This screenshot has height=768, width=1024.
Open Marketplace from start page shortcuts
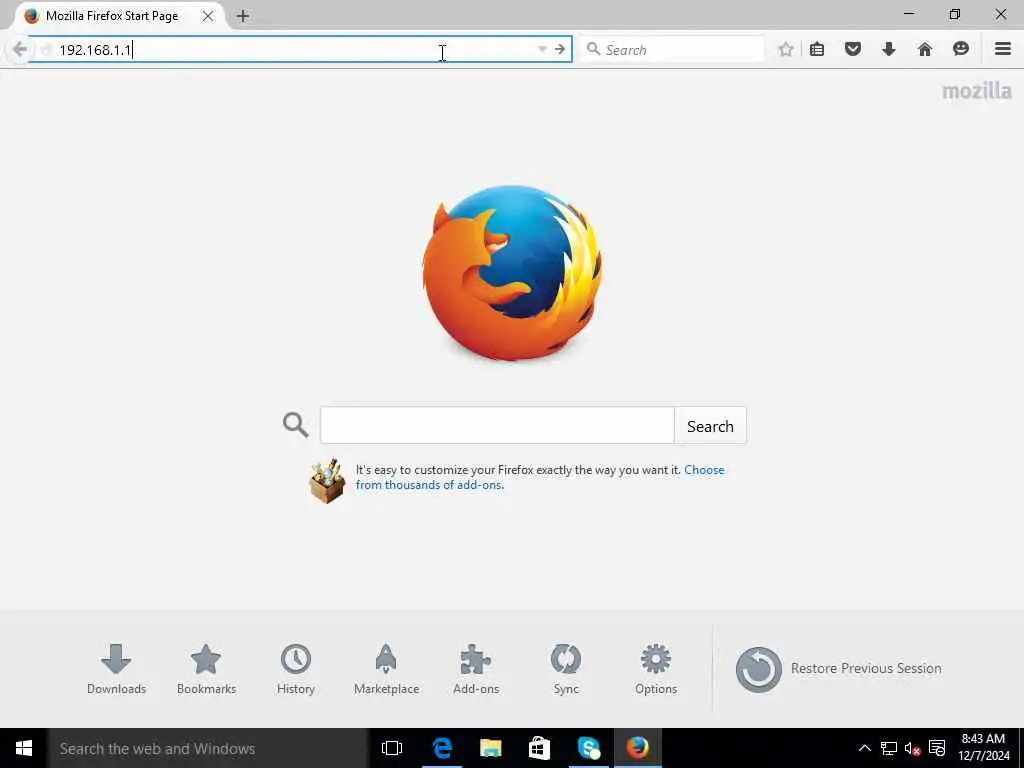(386, 669)
